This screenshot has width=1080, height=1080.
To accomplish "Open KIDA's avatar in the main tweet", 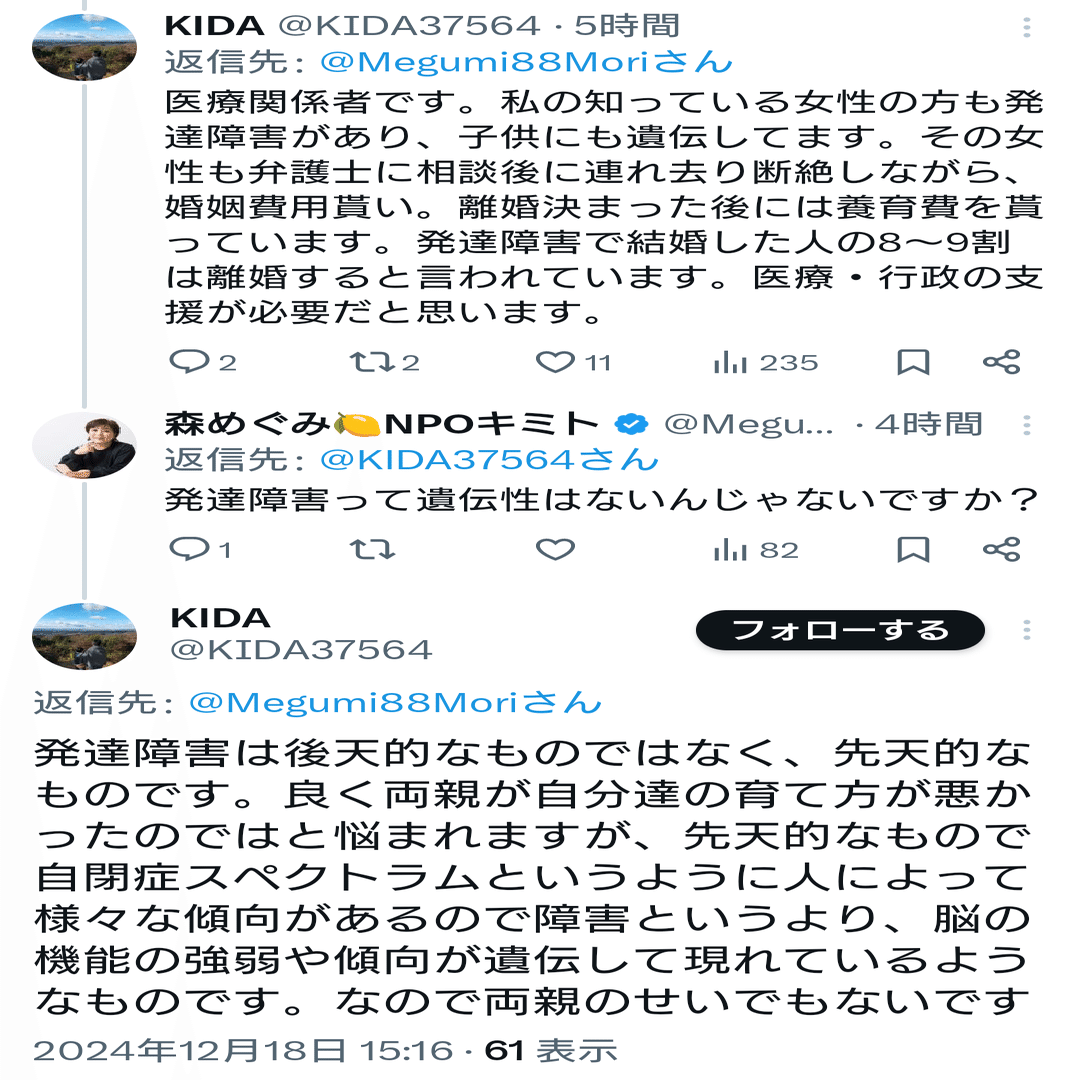I will pyautogui.click(x=84, y=636).
